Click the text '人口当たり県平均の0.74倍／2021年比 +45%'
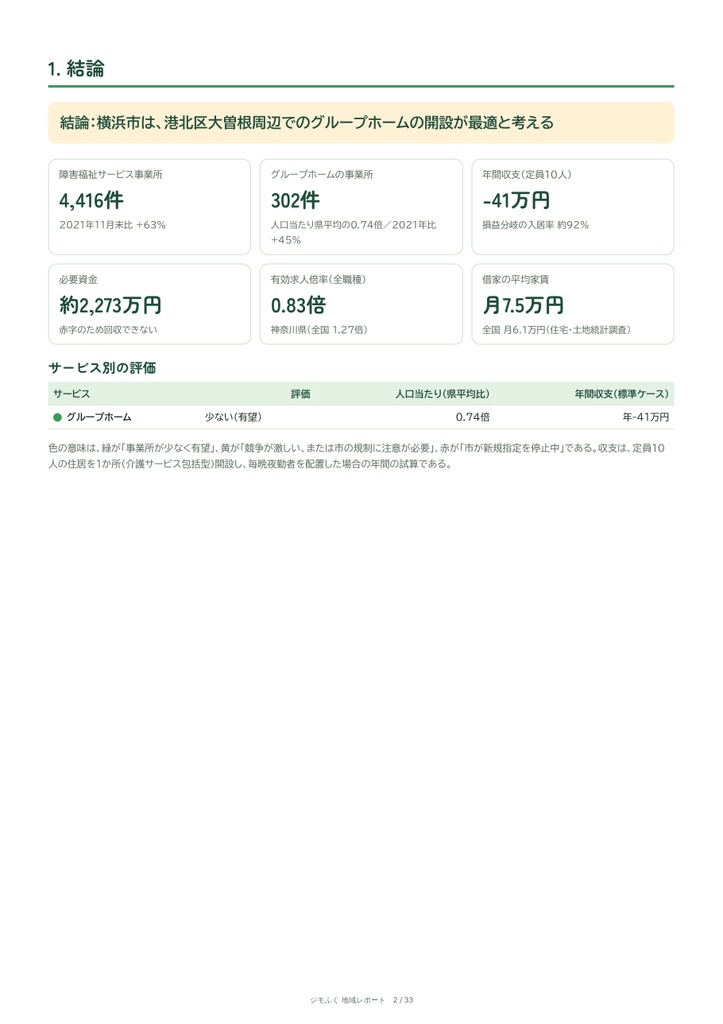Image resolution: width=723 pixels, height=1024 pixels. 353,232
